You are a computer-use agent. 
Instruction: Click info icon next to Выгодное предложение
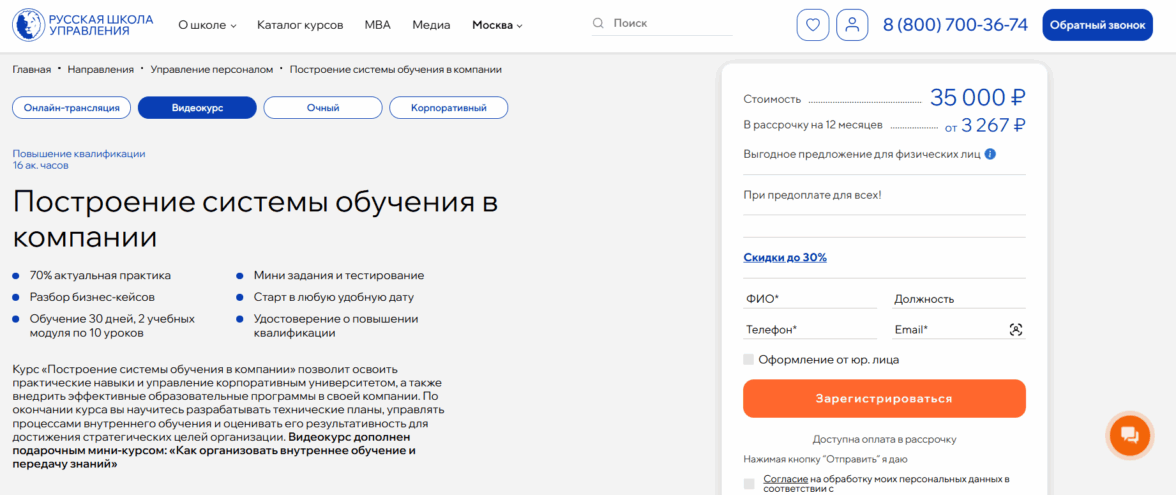[990, 154]
